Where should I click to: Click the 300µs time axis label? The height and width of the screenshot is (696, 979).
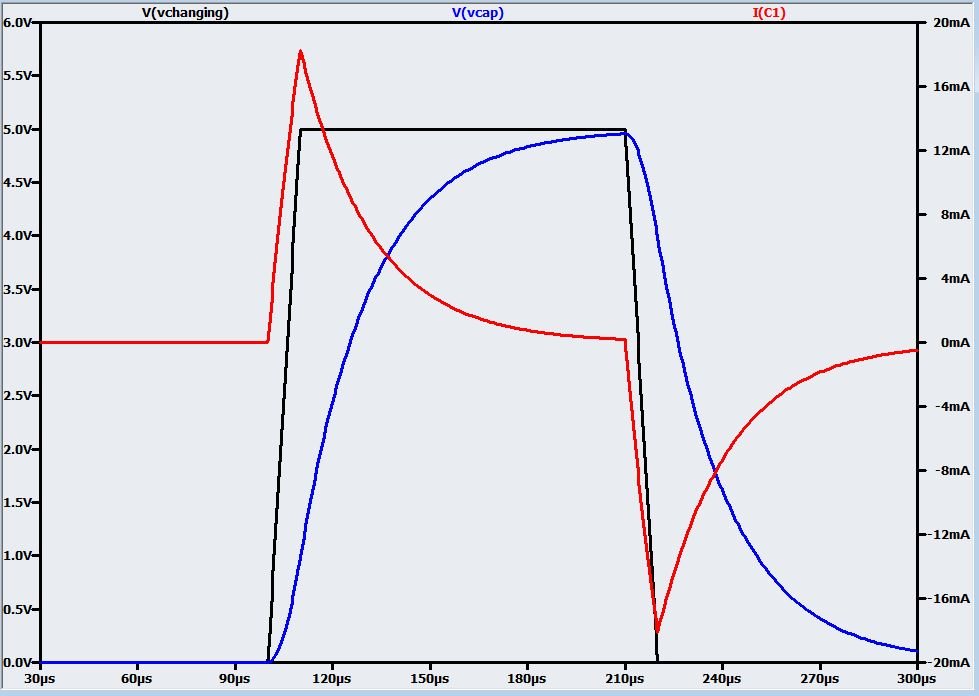point(916,679)
